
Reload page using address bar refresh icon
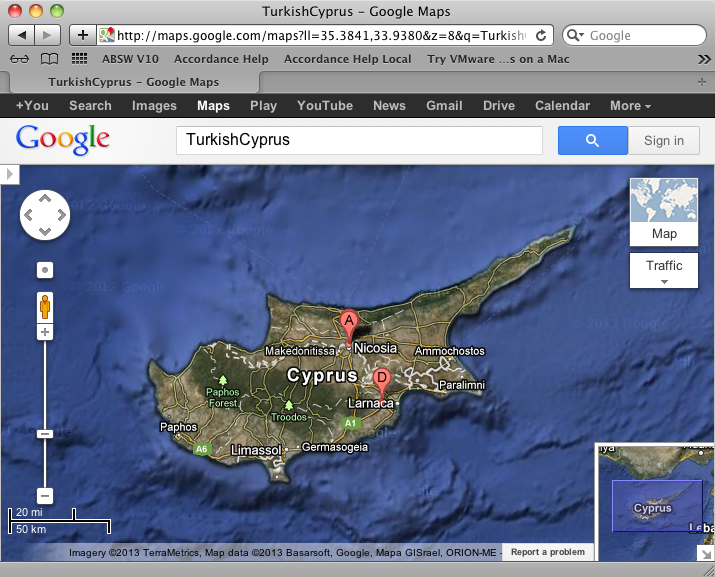541,35
